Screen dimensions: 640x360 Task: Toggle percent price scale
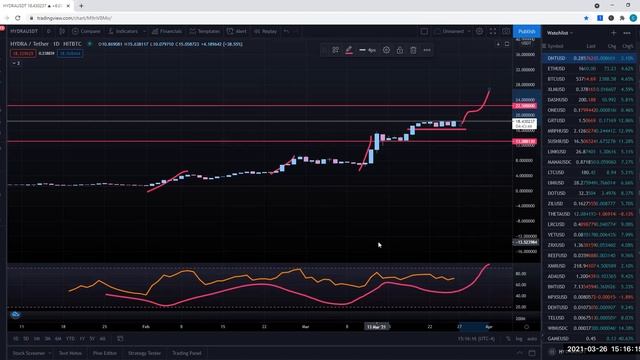pyautogui.click(x=508, y=339)
